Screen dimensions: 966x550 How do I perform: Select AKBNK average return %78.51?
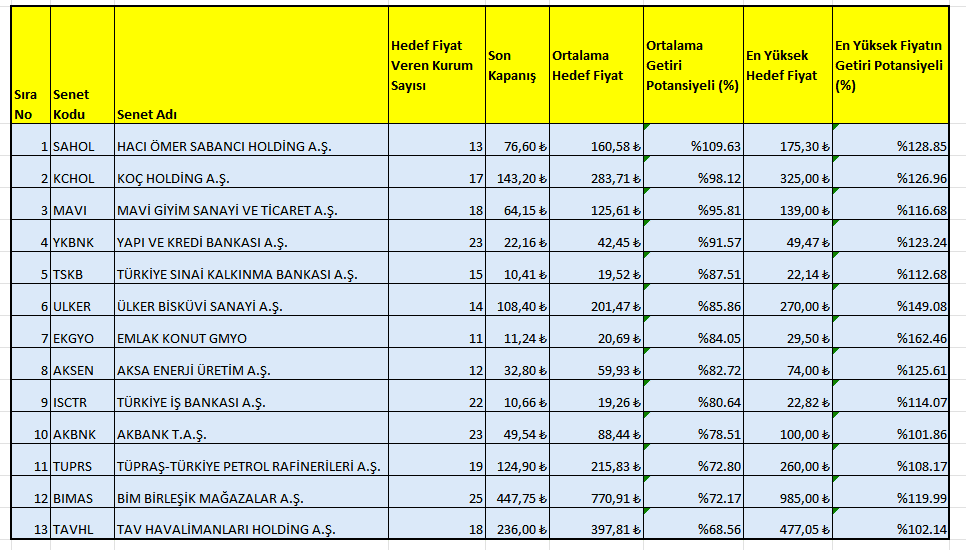pyautogui.click(x=694, y=428)
